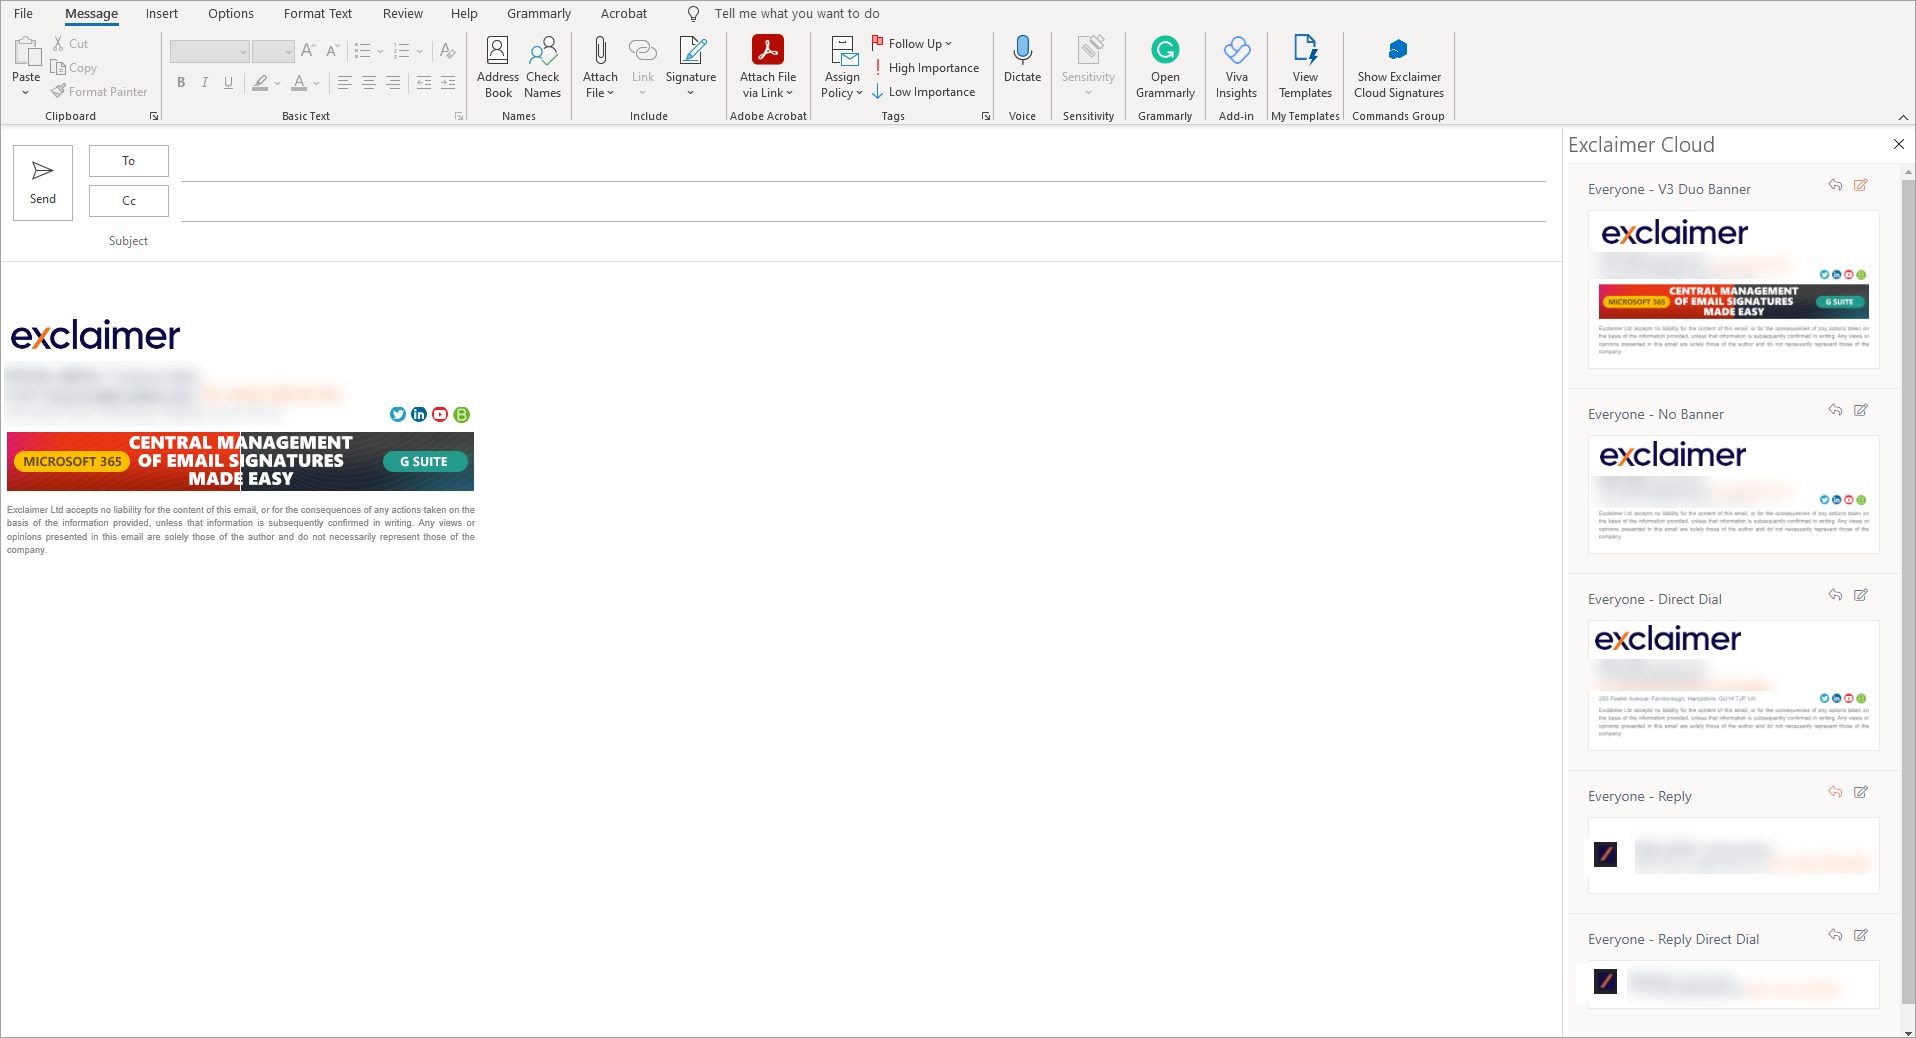The width and height of the screenshot is (1916, 1038).
Task: Edit the Everyone - No Banner signature
Action: (x=1860, y=410)
